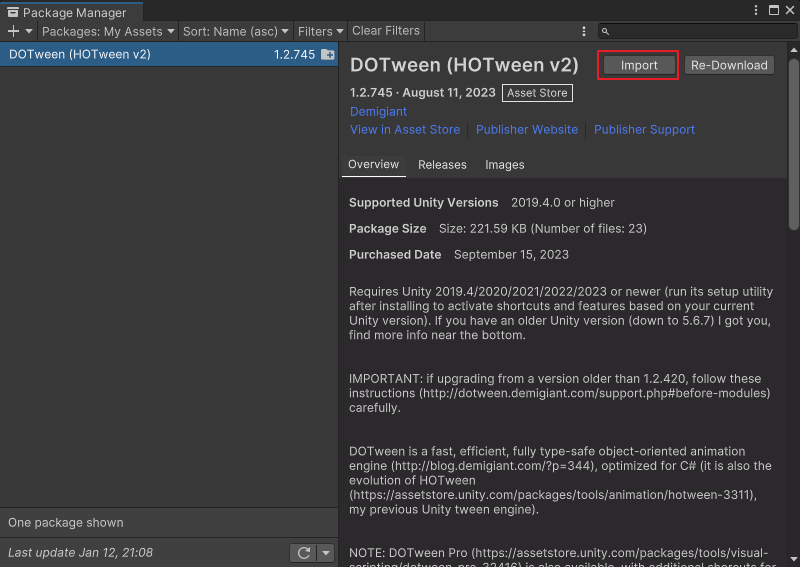This screenshot has width=800, height=567.
Task: Maximize the Package Manager window
Action: [774, 10]
